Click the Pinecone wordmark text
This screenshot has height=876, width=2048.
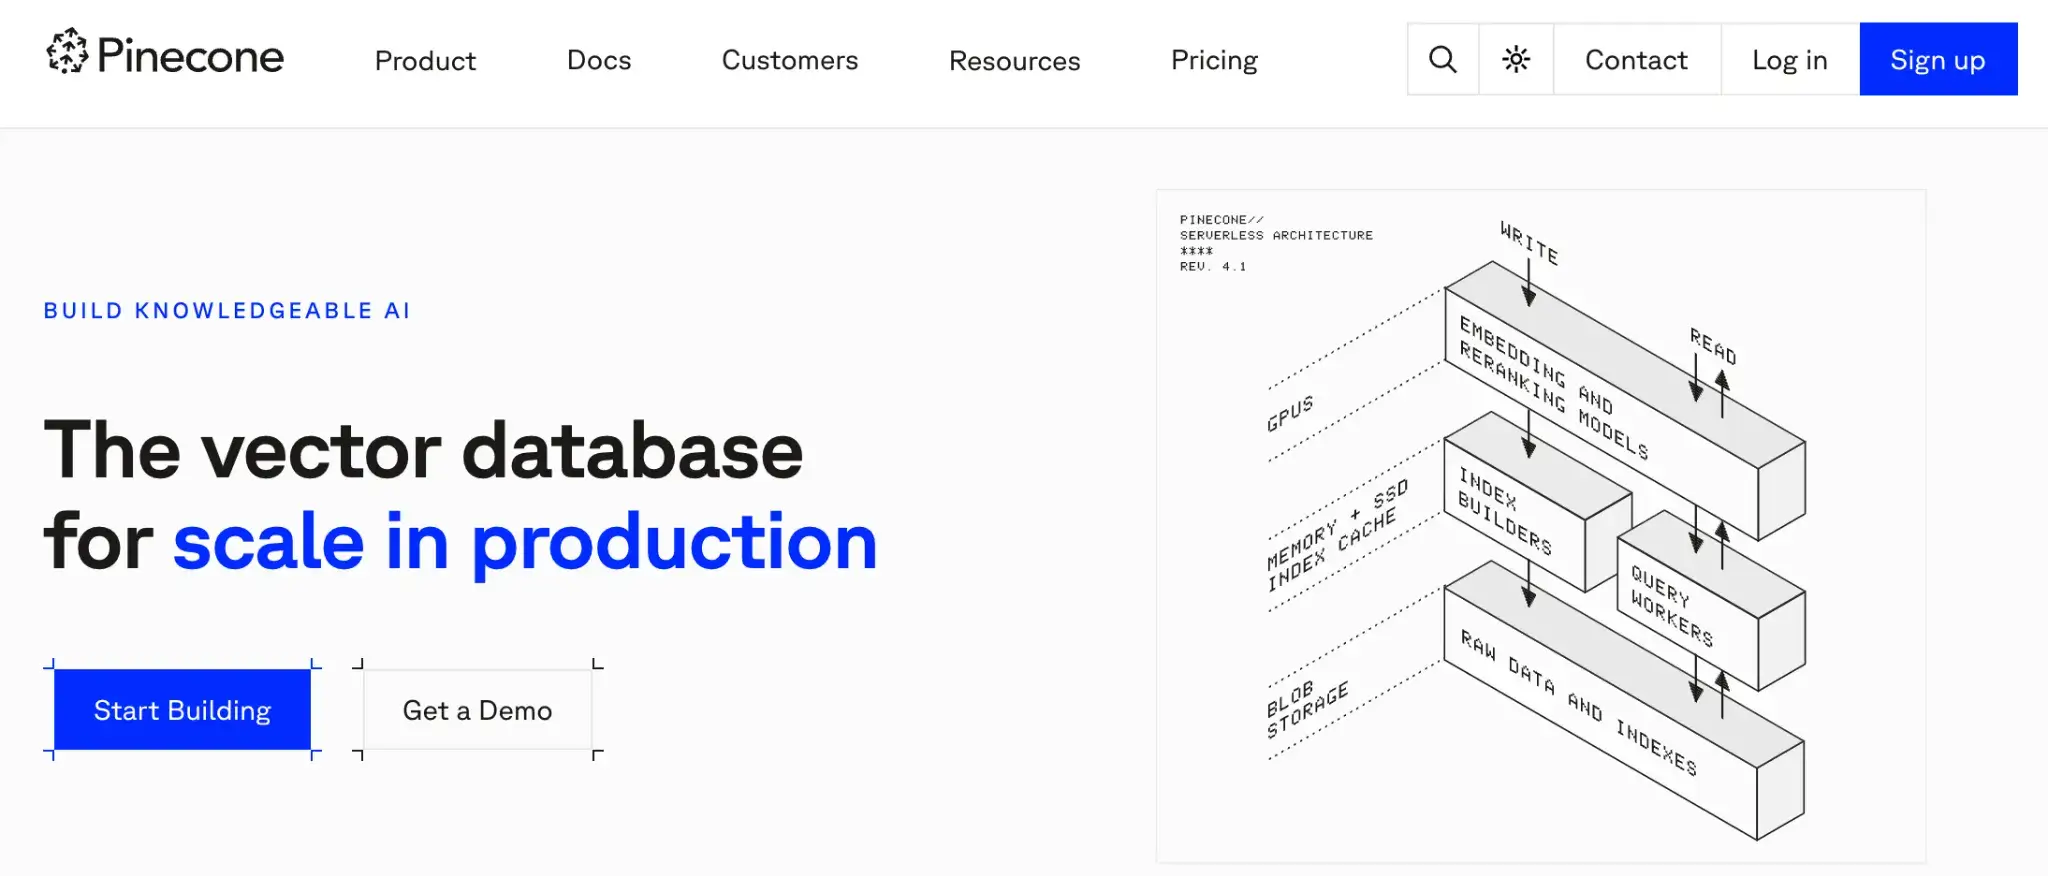point(190,56)
